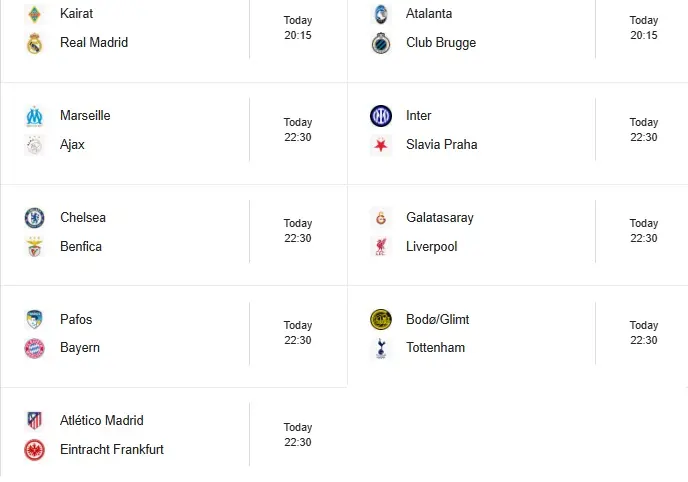The width and height of the screenshot is (688, 482).
Task: Select the Eintracht Frankfurt team name
Action: [x=112, y=450]
